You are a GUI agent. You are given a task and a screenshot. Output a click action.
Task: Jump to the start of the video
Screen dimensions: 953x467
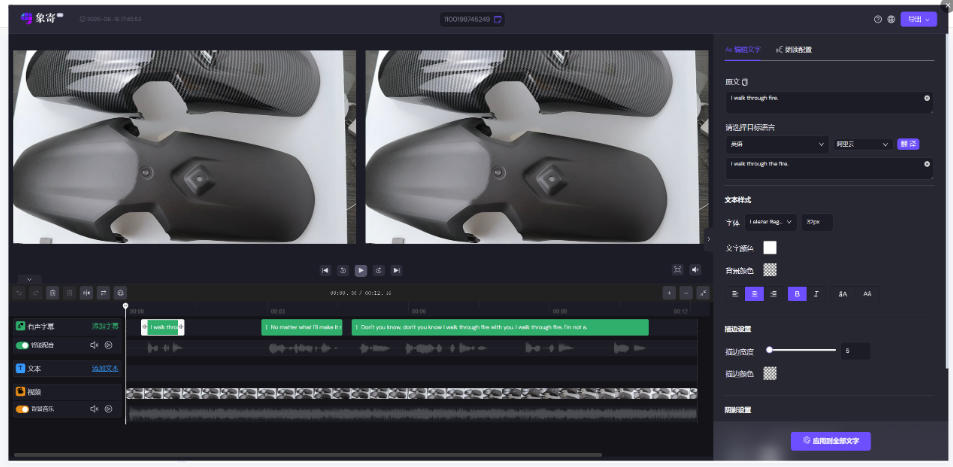(325, 270)
